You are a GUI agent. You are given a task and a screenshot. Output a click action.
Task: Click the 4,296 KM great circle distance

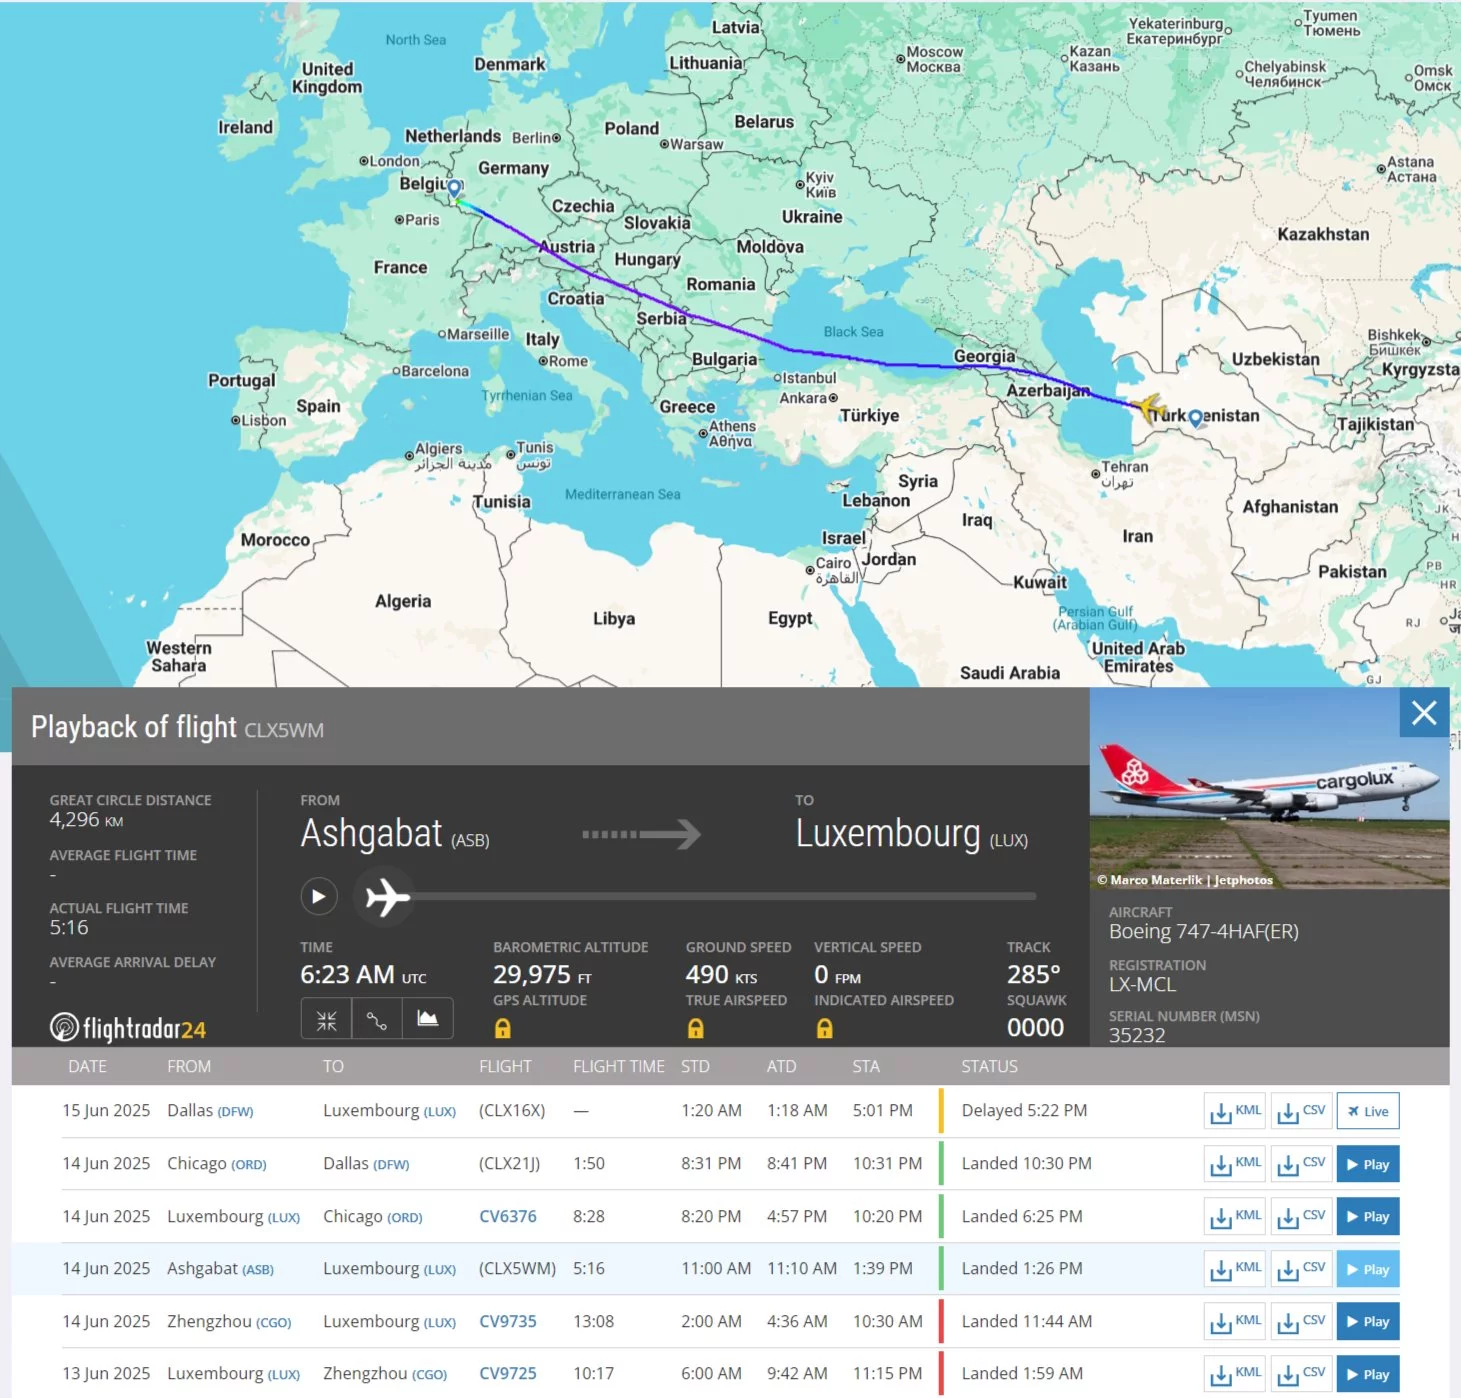pos(86,820)
